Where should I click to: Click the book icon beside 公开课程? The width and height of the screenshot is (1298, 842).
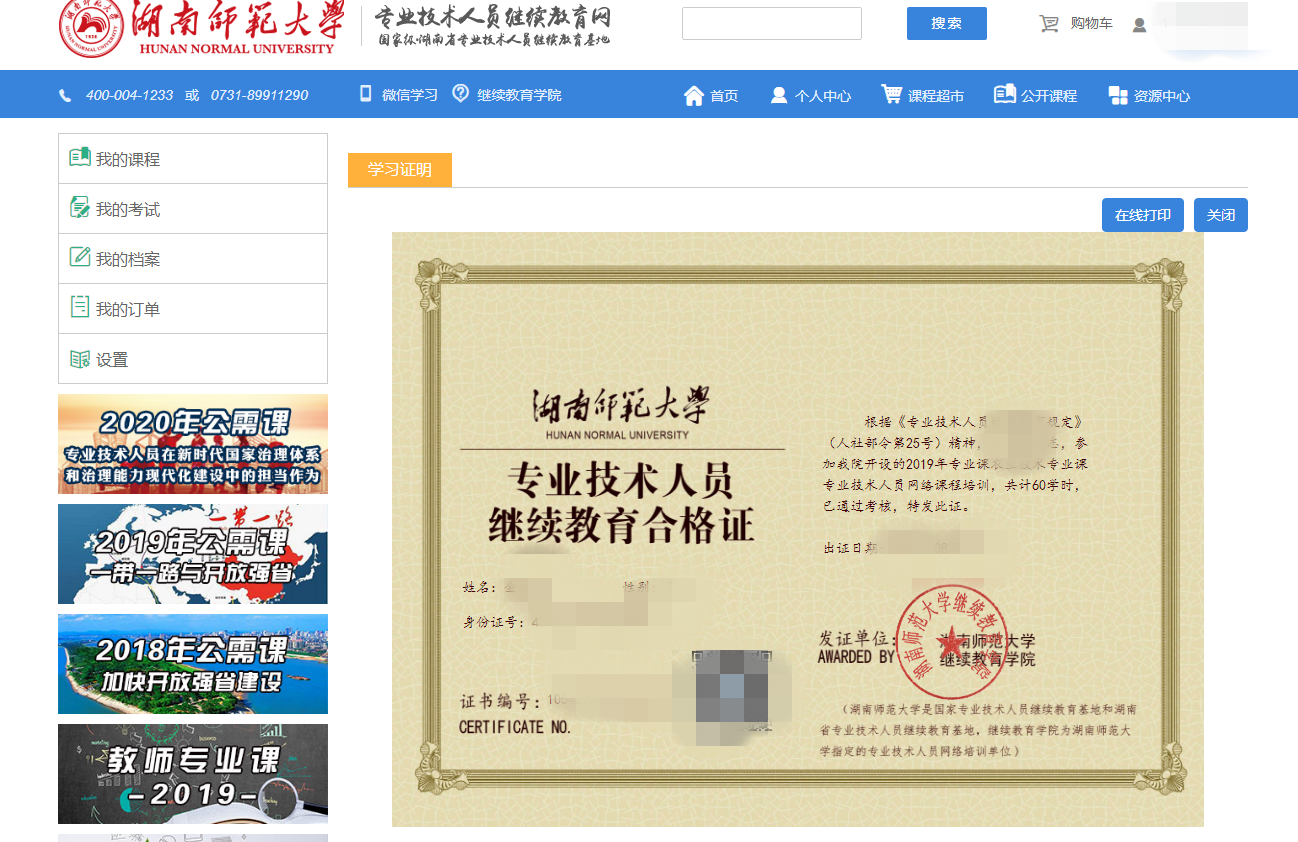coord(1004,94)
